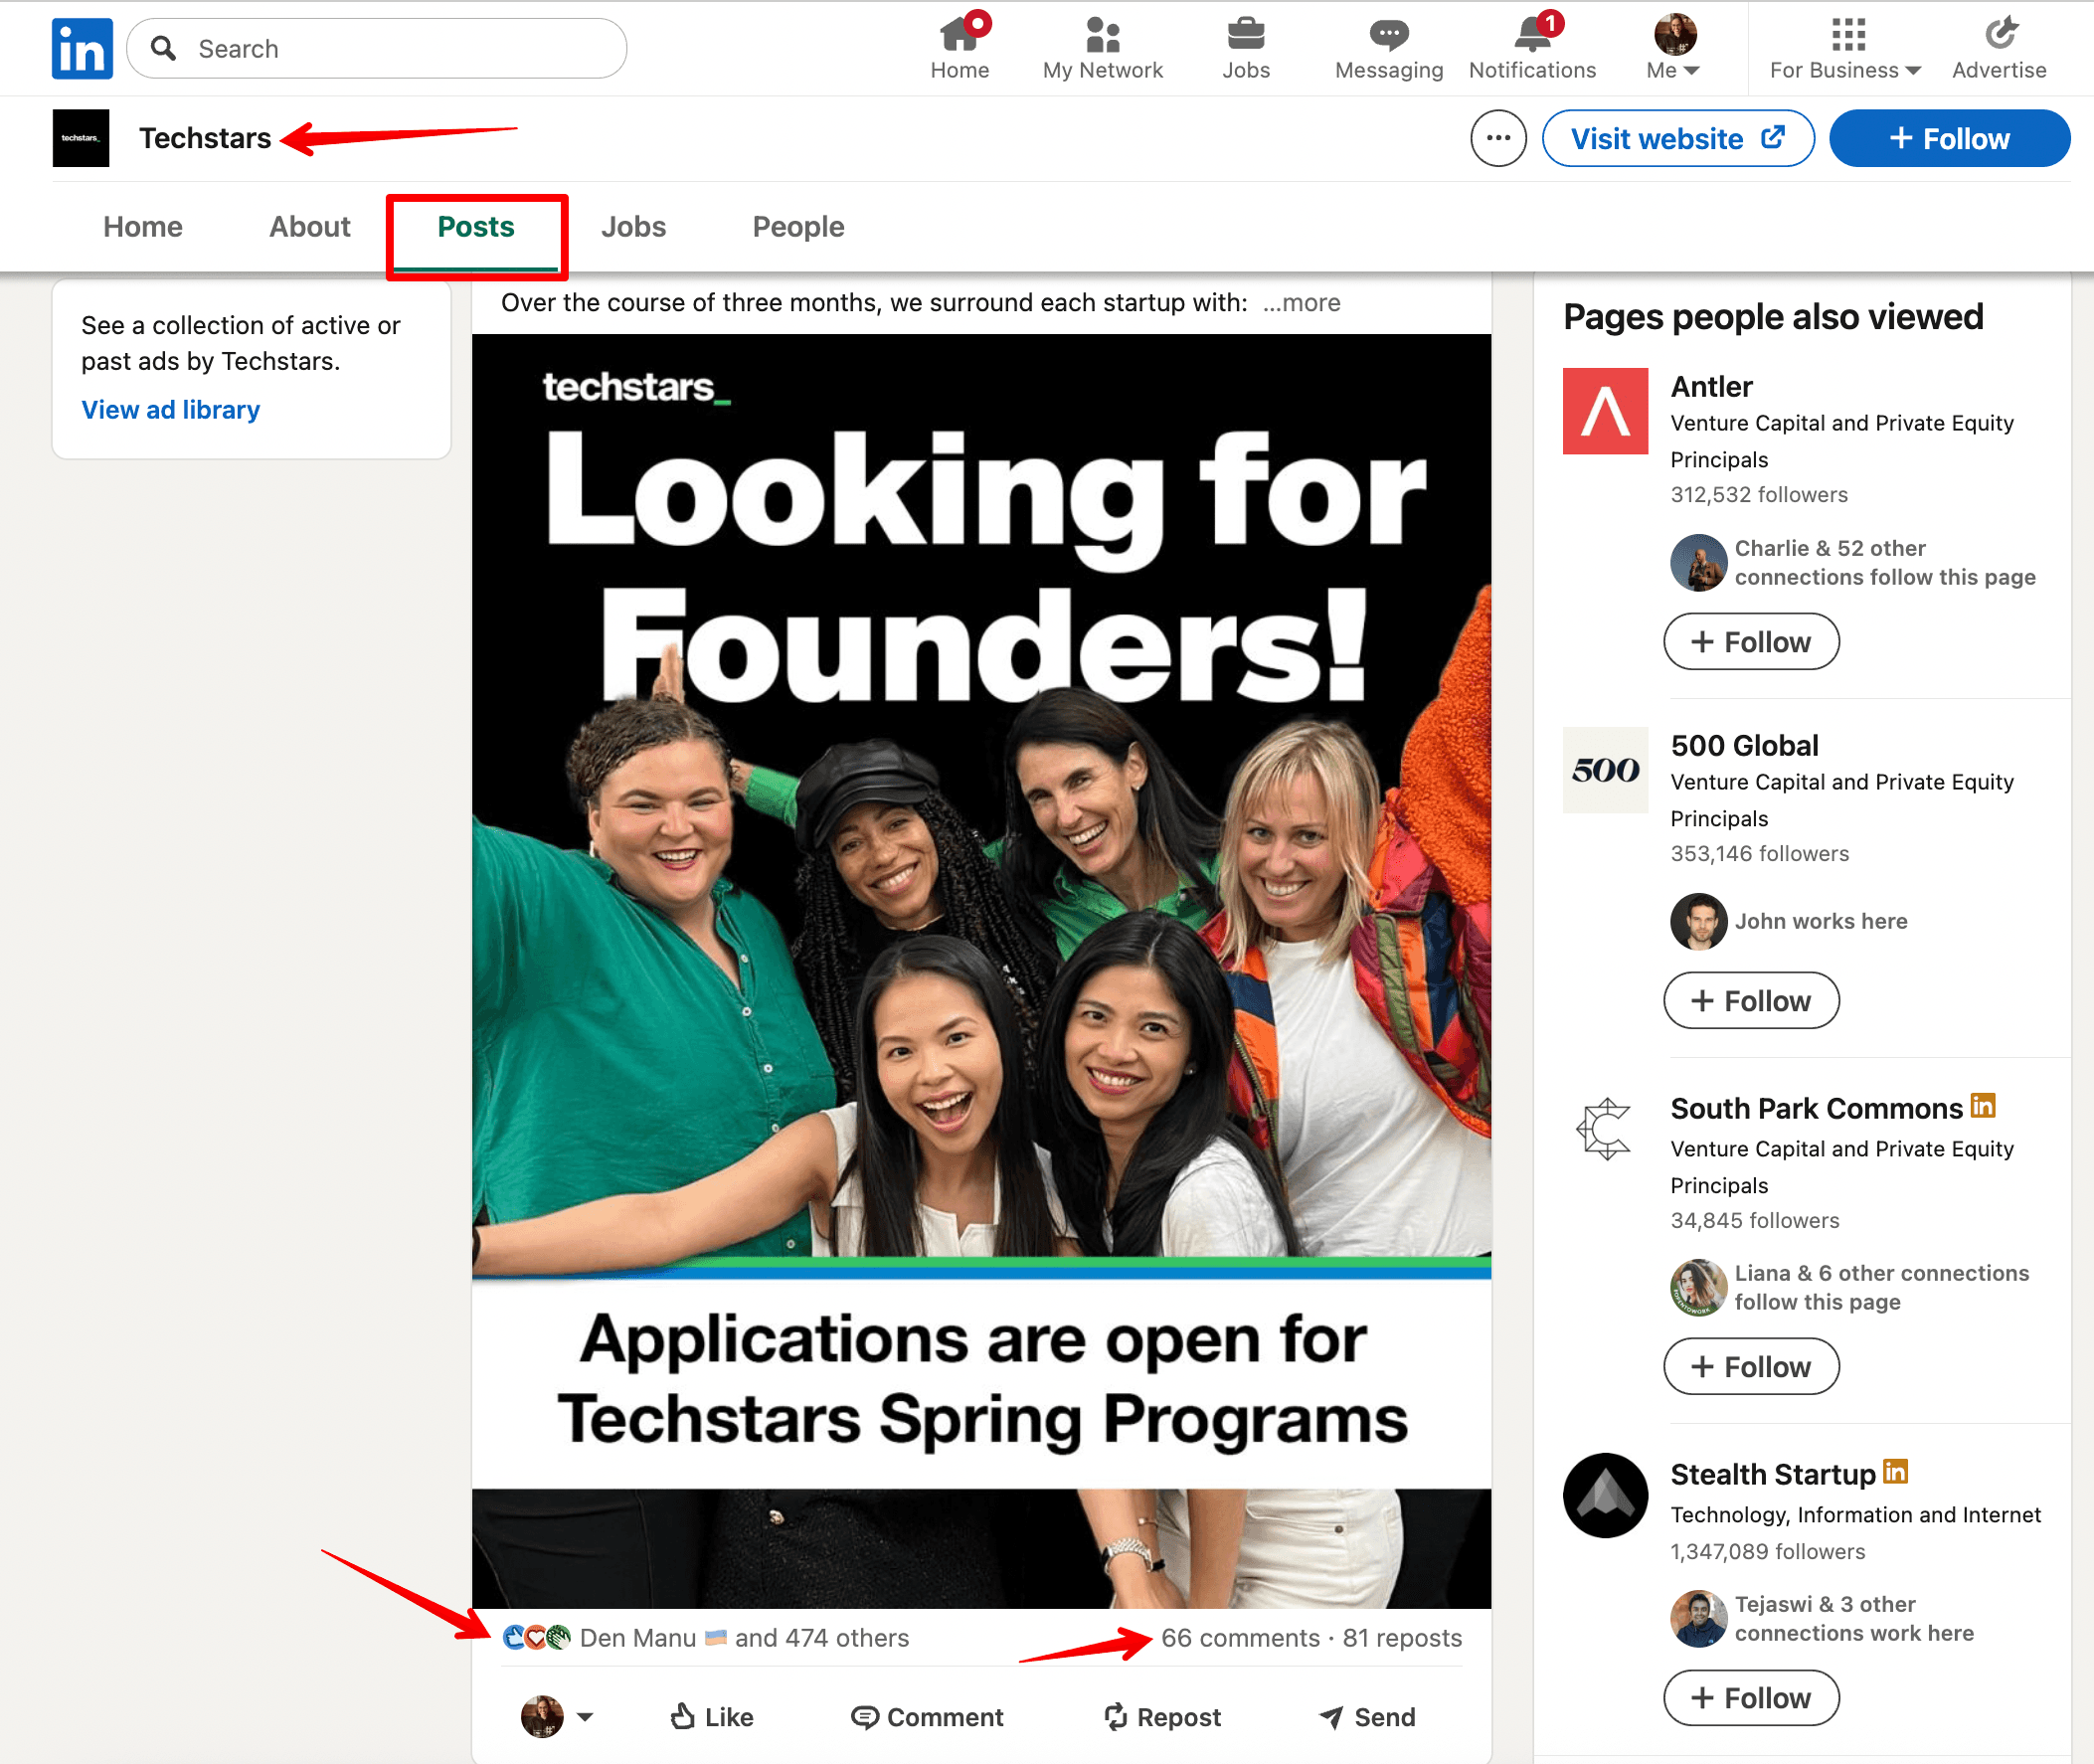The width and height of the screenshot is (2094, 1764).
Task: Open the Jobs briefcase icon
Action: coord(1245,45)
